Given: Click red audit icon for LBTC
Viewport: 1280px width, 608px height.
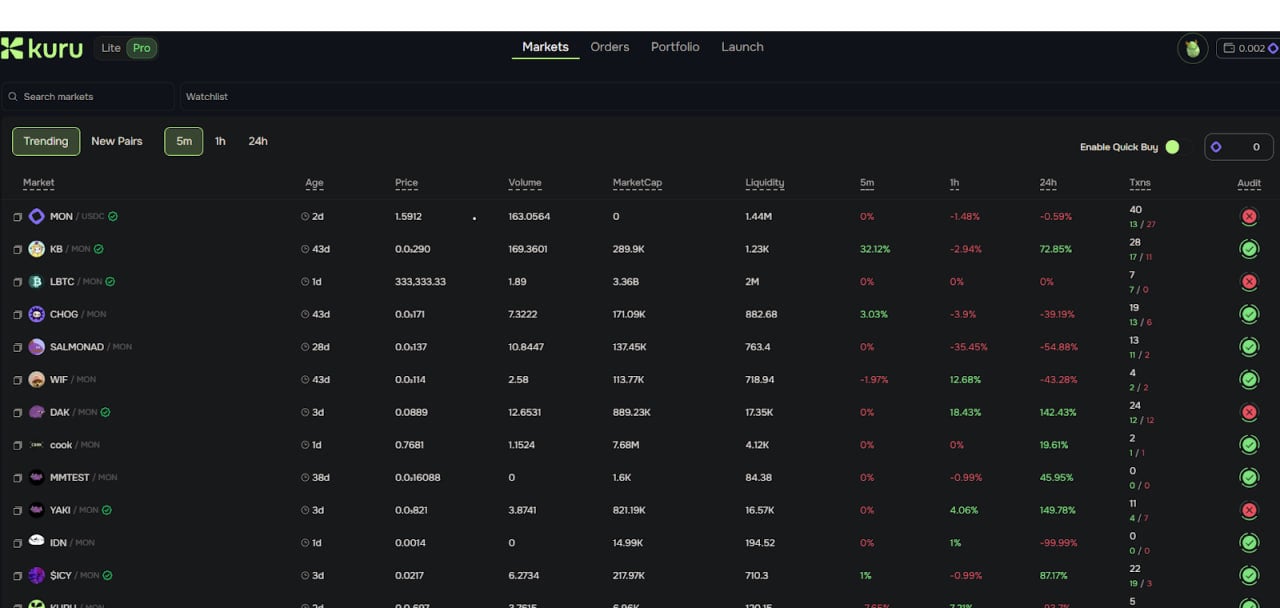Looking at the screenshot, I should (1249, 282).
